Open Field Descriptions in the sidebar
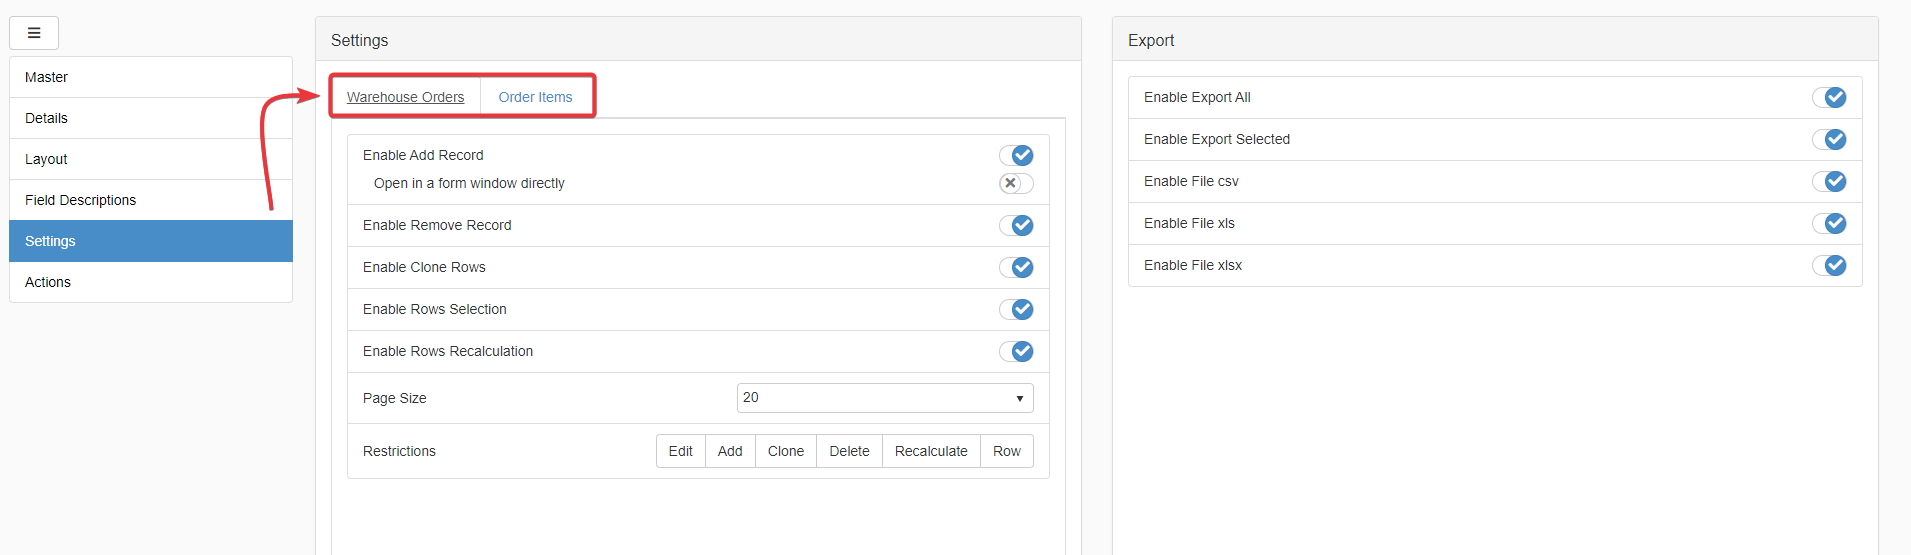 pos(80,200)
